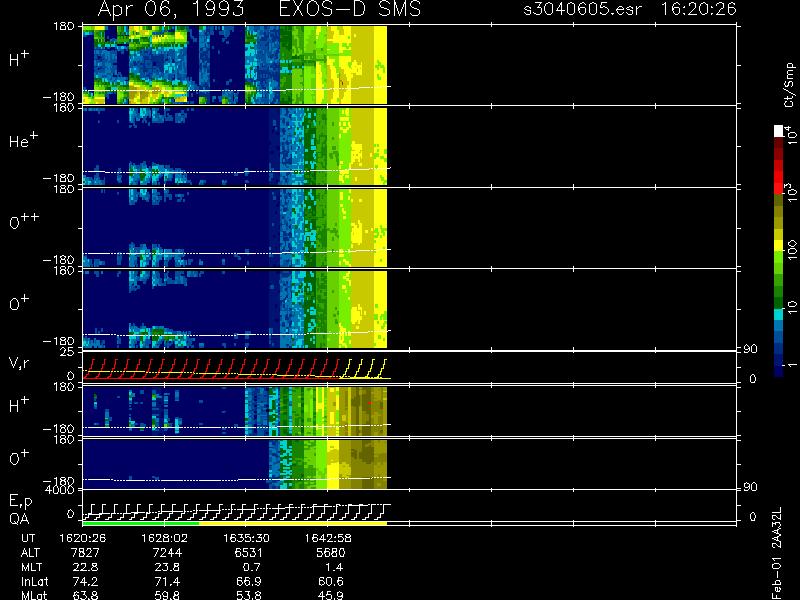800x600 pixels.
Task: Click the ALT value '7827'
Action: (x=85, y=553)
